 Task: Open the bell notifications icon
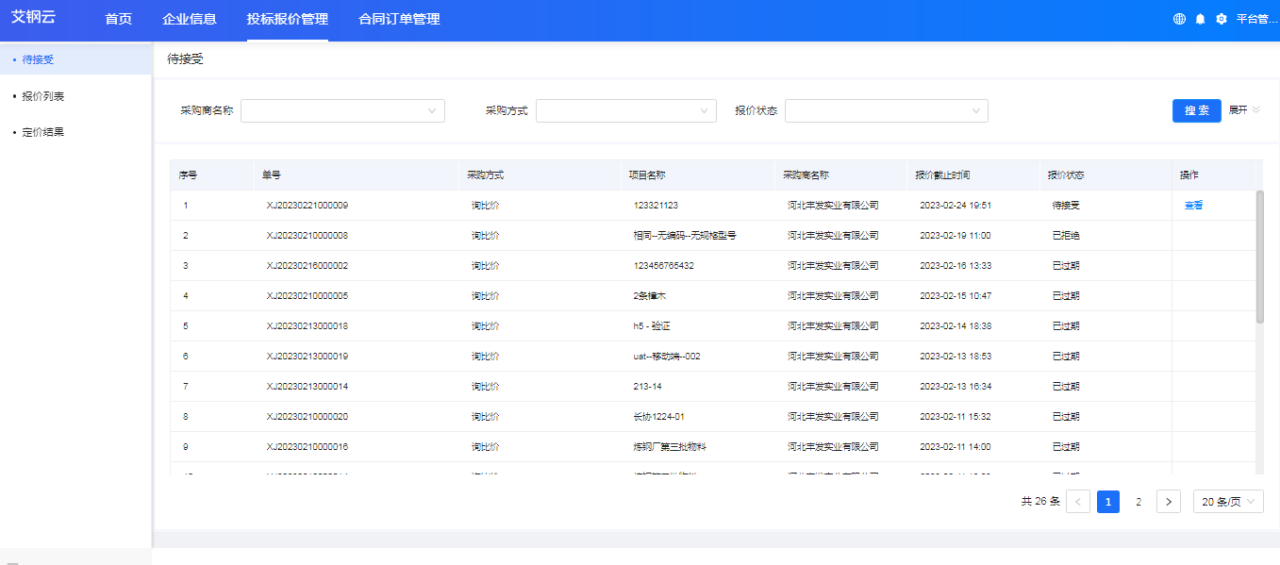pos(1200,19)
